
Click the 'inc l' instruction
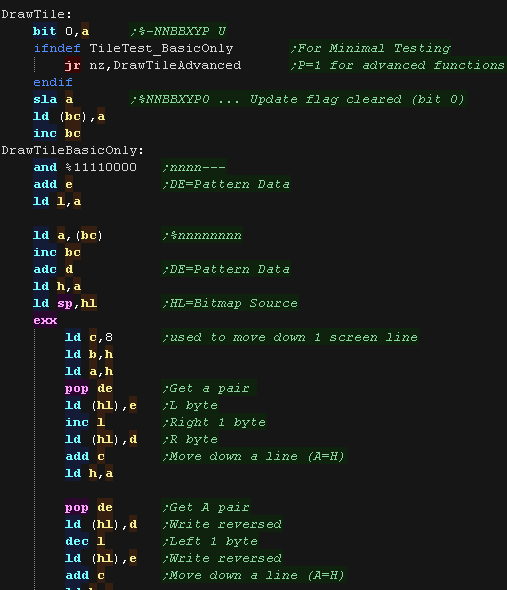coord(85,422)
